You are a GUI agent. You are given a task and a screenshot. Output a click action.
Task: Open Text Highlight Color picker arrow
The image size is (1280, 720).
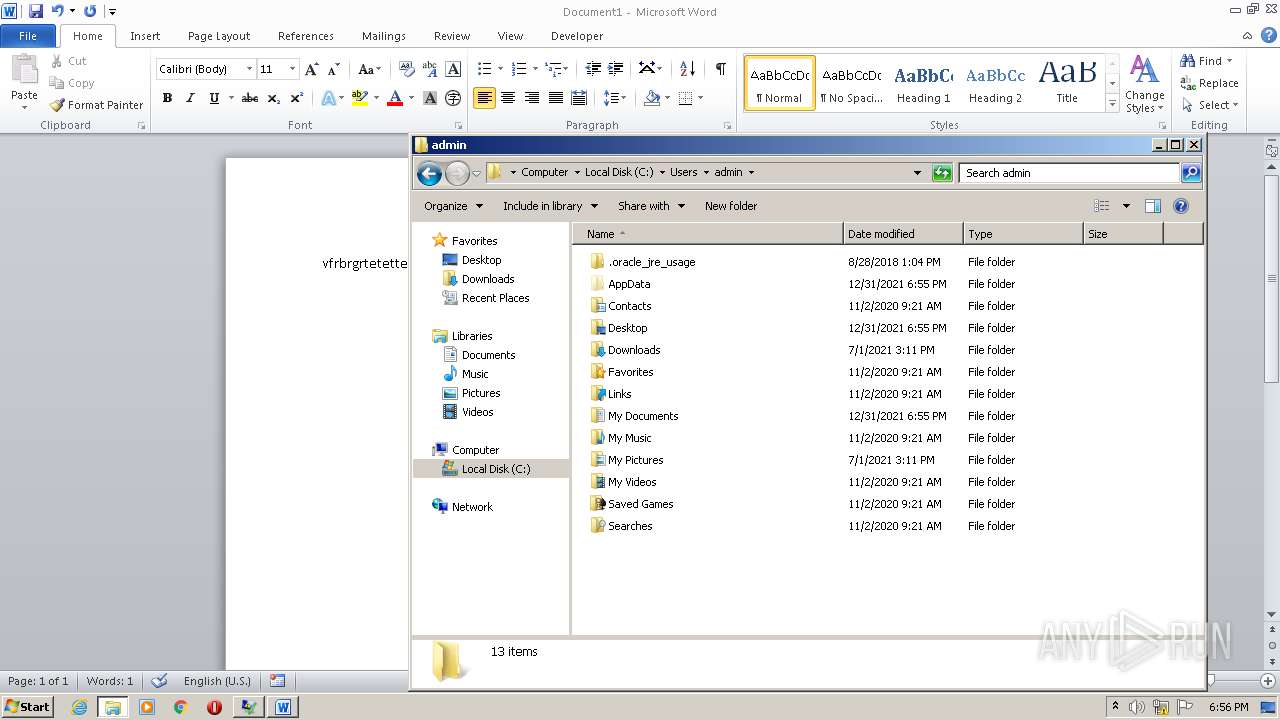(x=376, y=98)
